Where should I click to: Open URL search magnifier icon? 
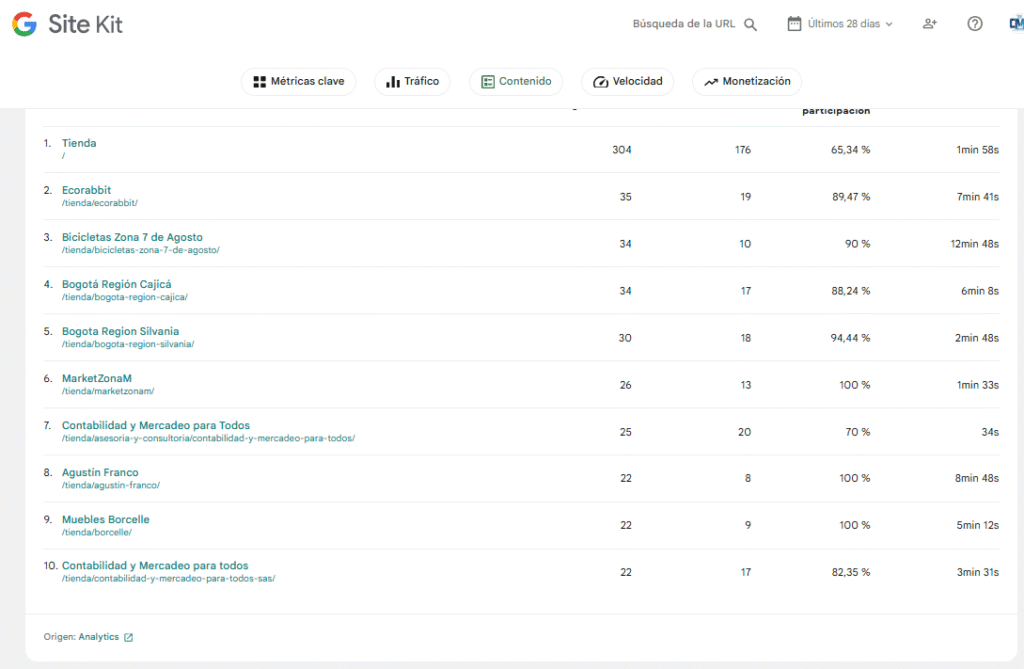tap(751, 24)
